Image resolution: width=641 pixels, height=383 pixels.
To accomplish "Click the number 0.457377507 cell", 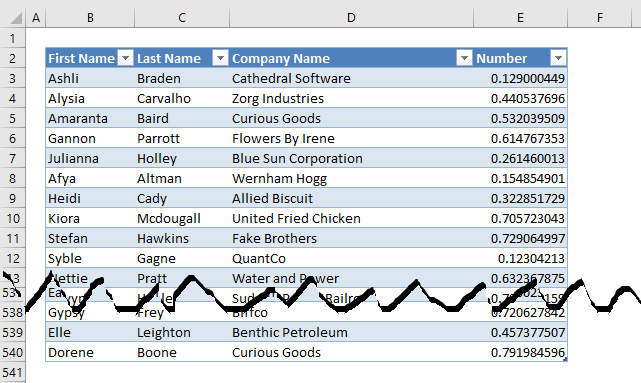I will 520,332.
